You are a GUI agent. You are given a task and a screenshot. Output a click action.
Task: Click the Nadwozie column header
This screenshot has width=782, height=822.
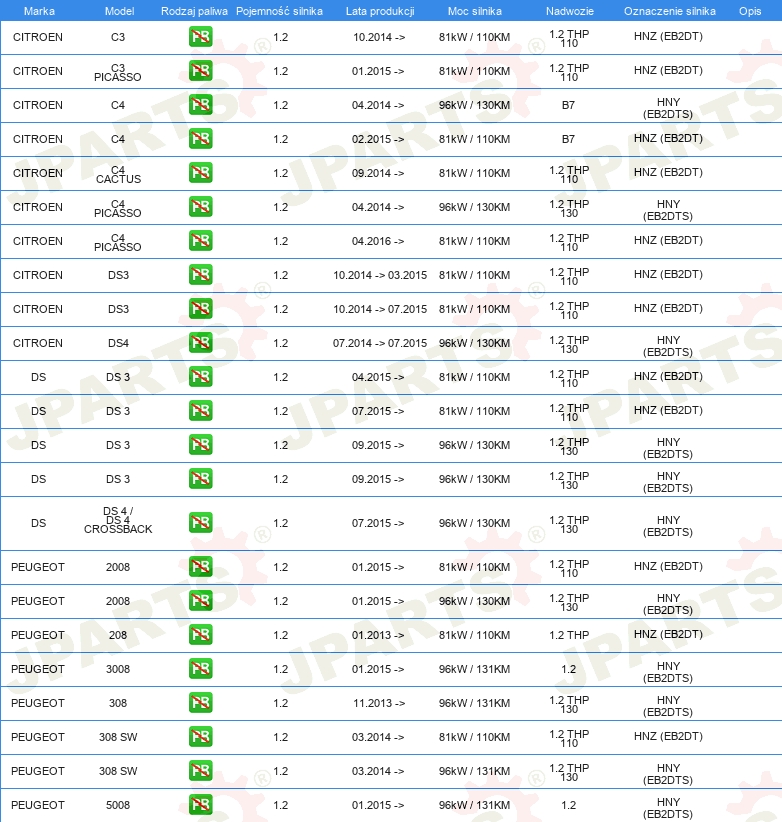(x=570, y=11)
